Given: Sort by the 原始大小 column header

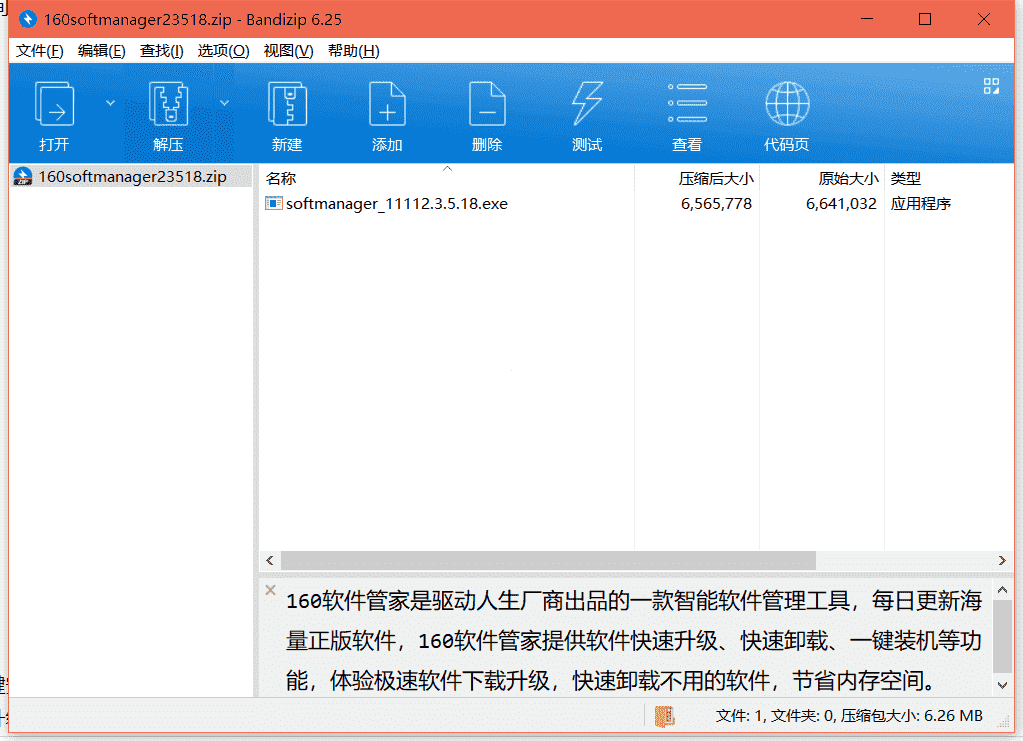Looking at the screenshot, I should [848, 178].
